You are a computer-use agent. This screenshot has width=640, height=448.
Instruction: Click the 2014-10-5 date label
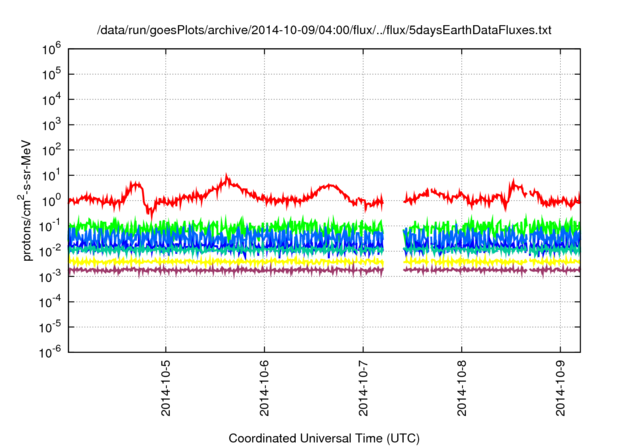[166, 388]
